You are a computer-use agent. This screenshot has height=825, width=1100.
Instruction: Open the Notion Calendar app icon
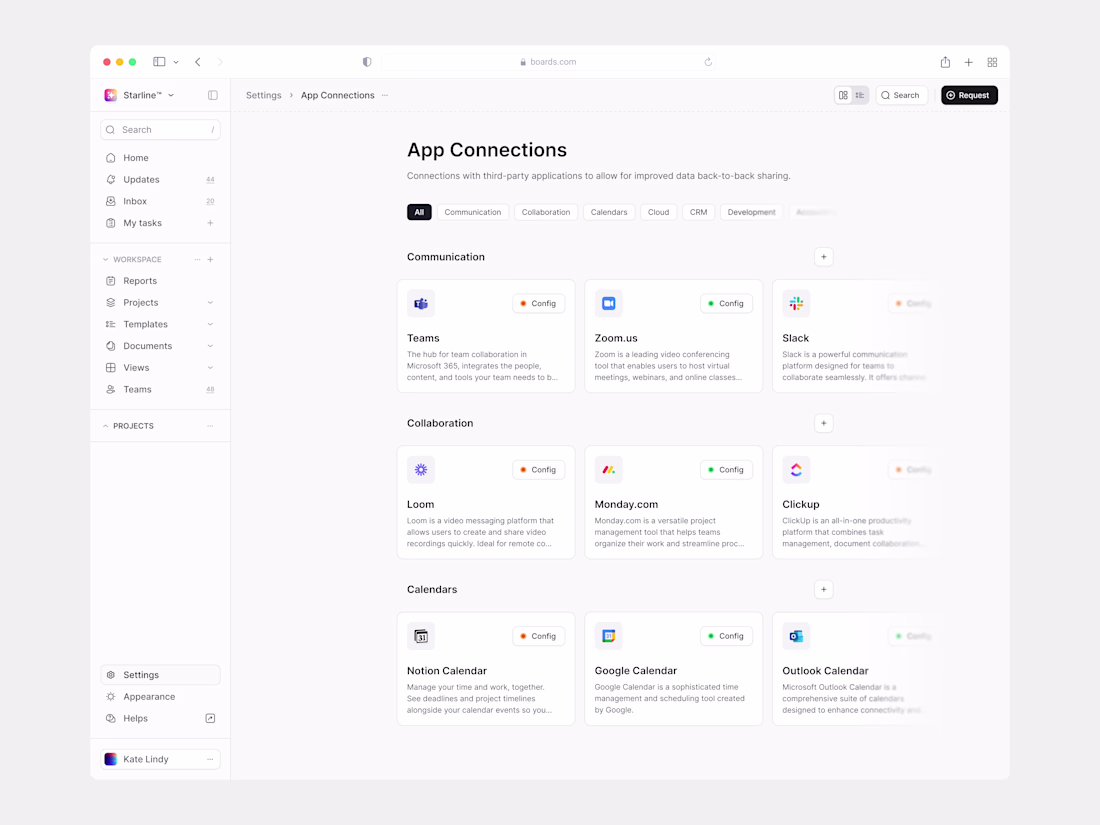(421, 636)
